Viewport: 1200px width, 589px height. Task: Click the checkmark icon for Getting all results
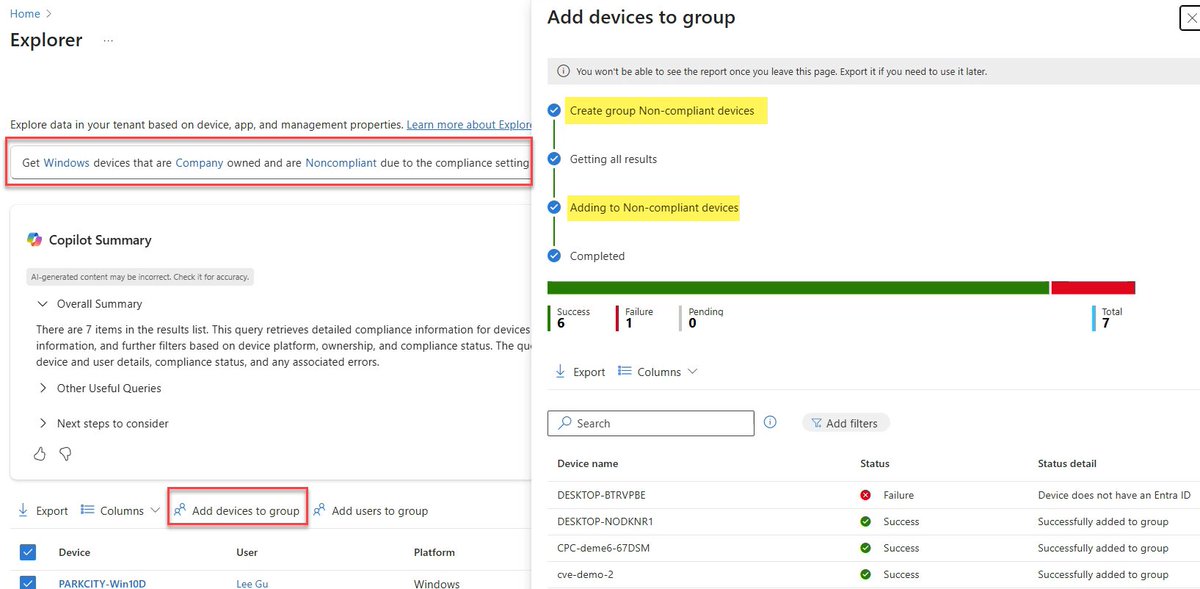click(x=554, y=159)
